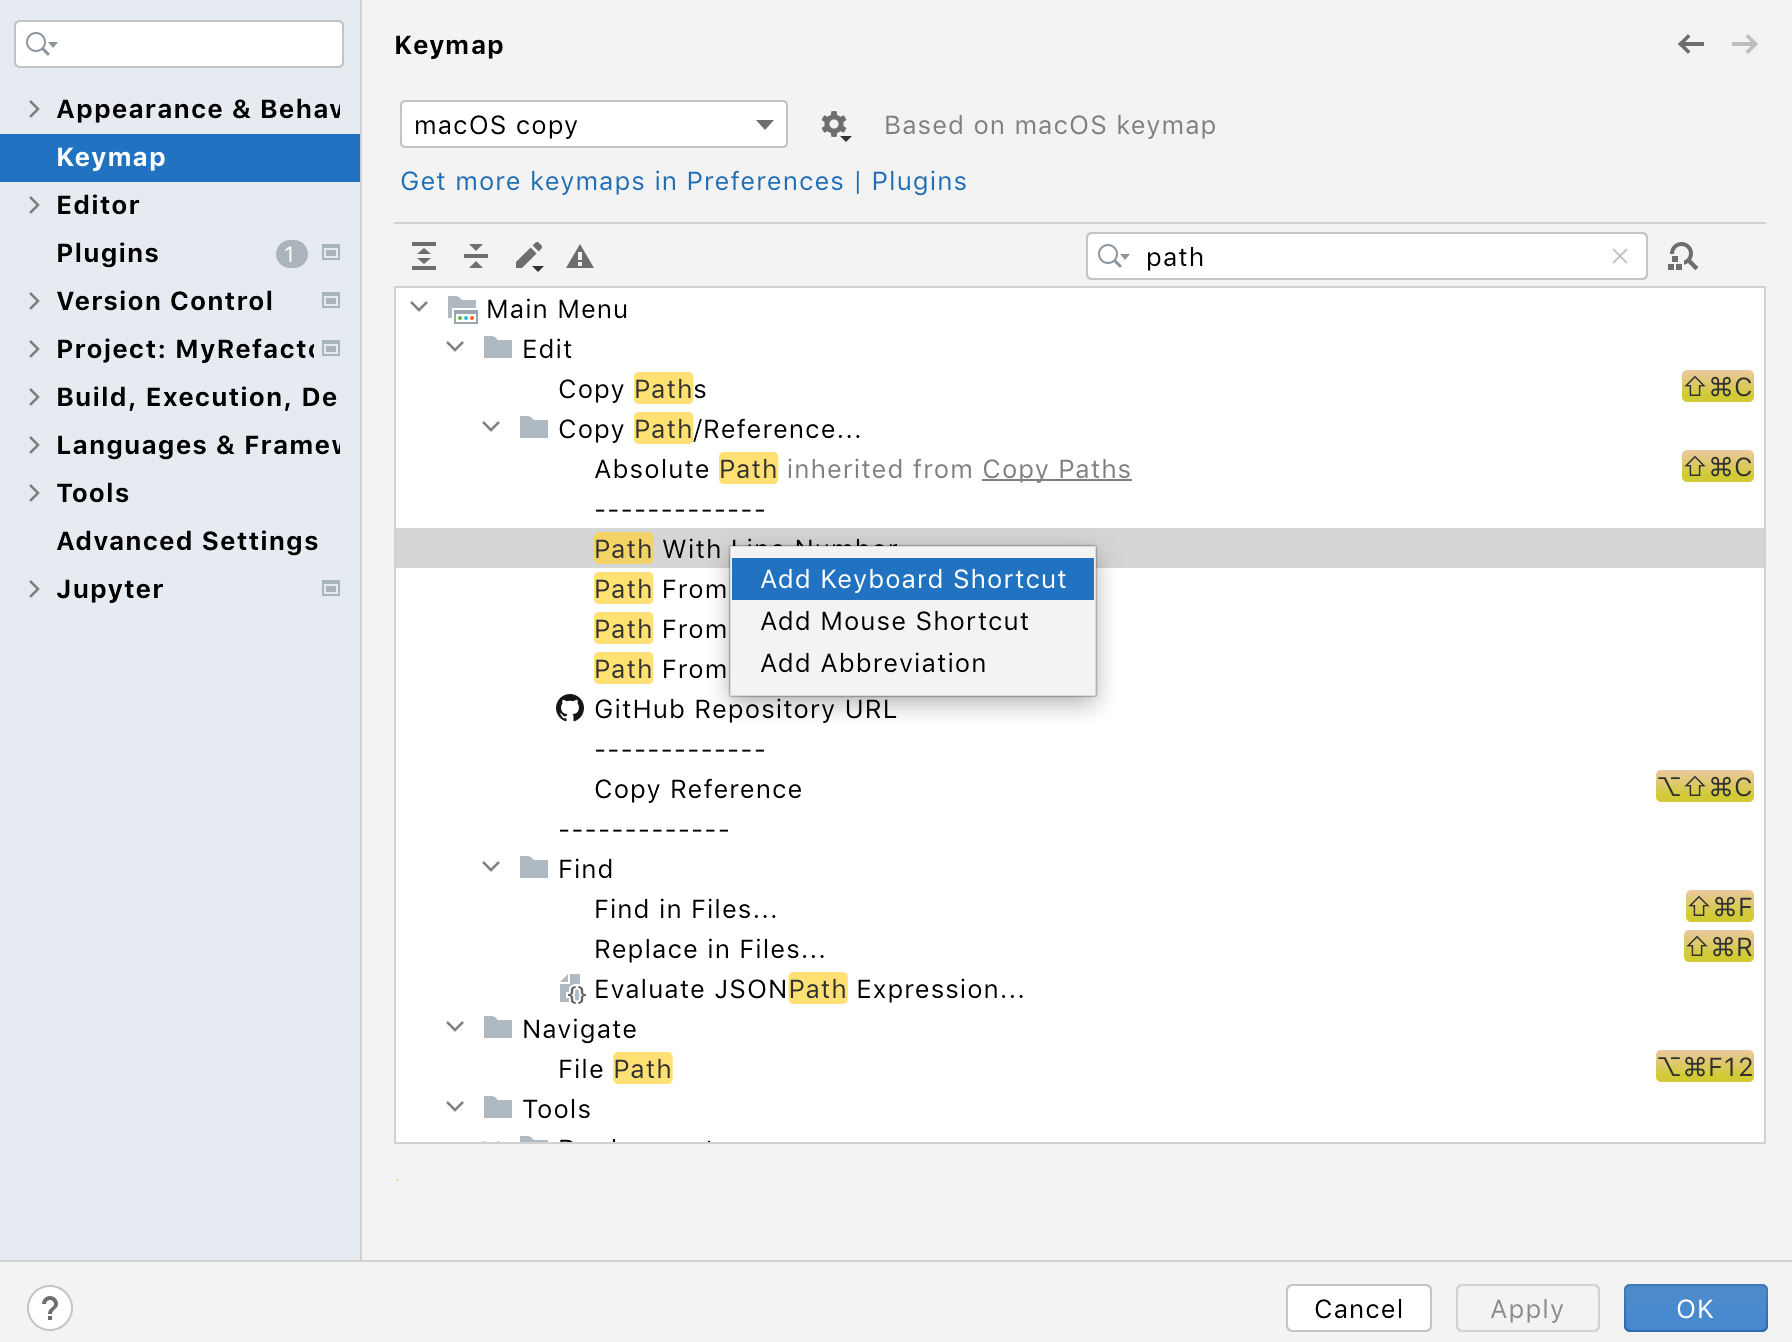
Task: Choose Add Mouse Shortcut from the menu
Action: [x=894, y=621]
